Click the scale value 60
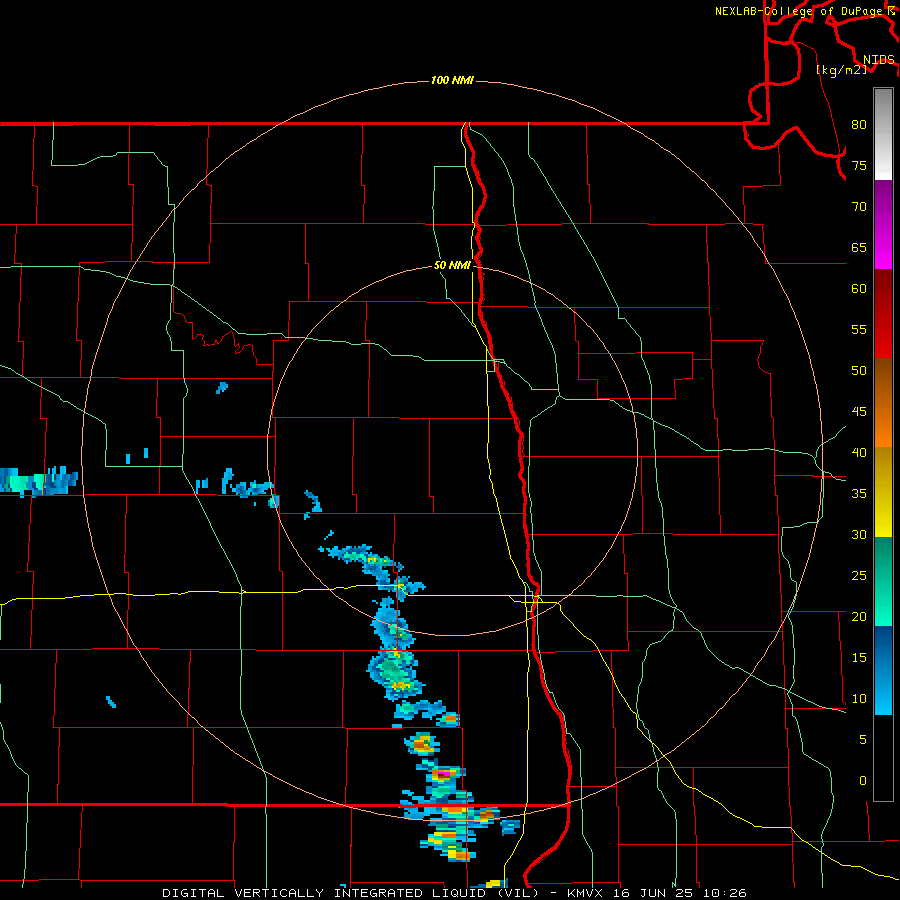This screenshot has height=900, width=900. [x=859, y=289]
